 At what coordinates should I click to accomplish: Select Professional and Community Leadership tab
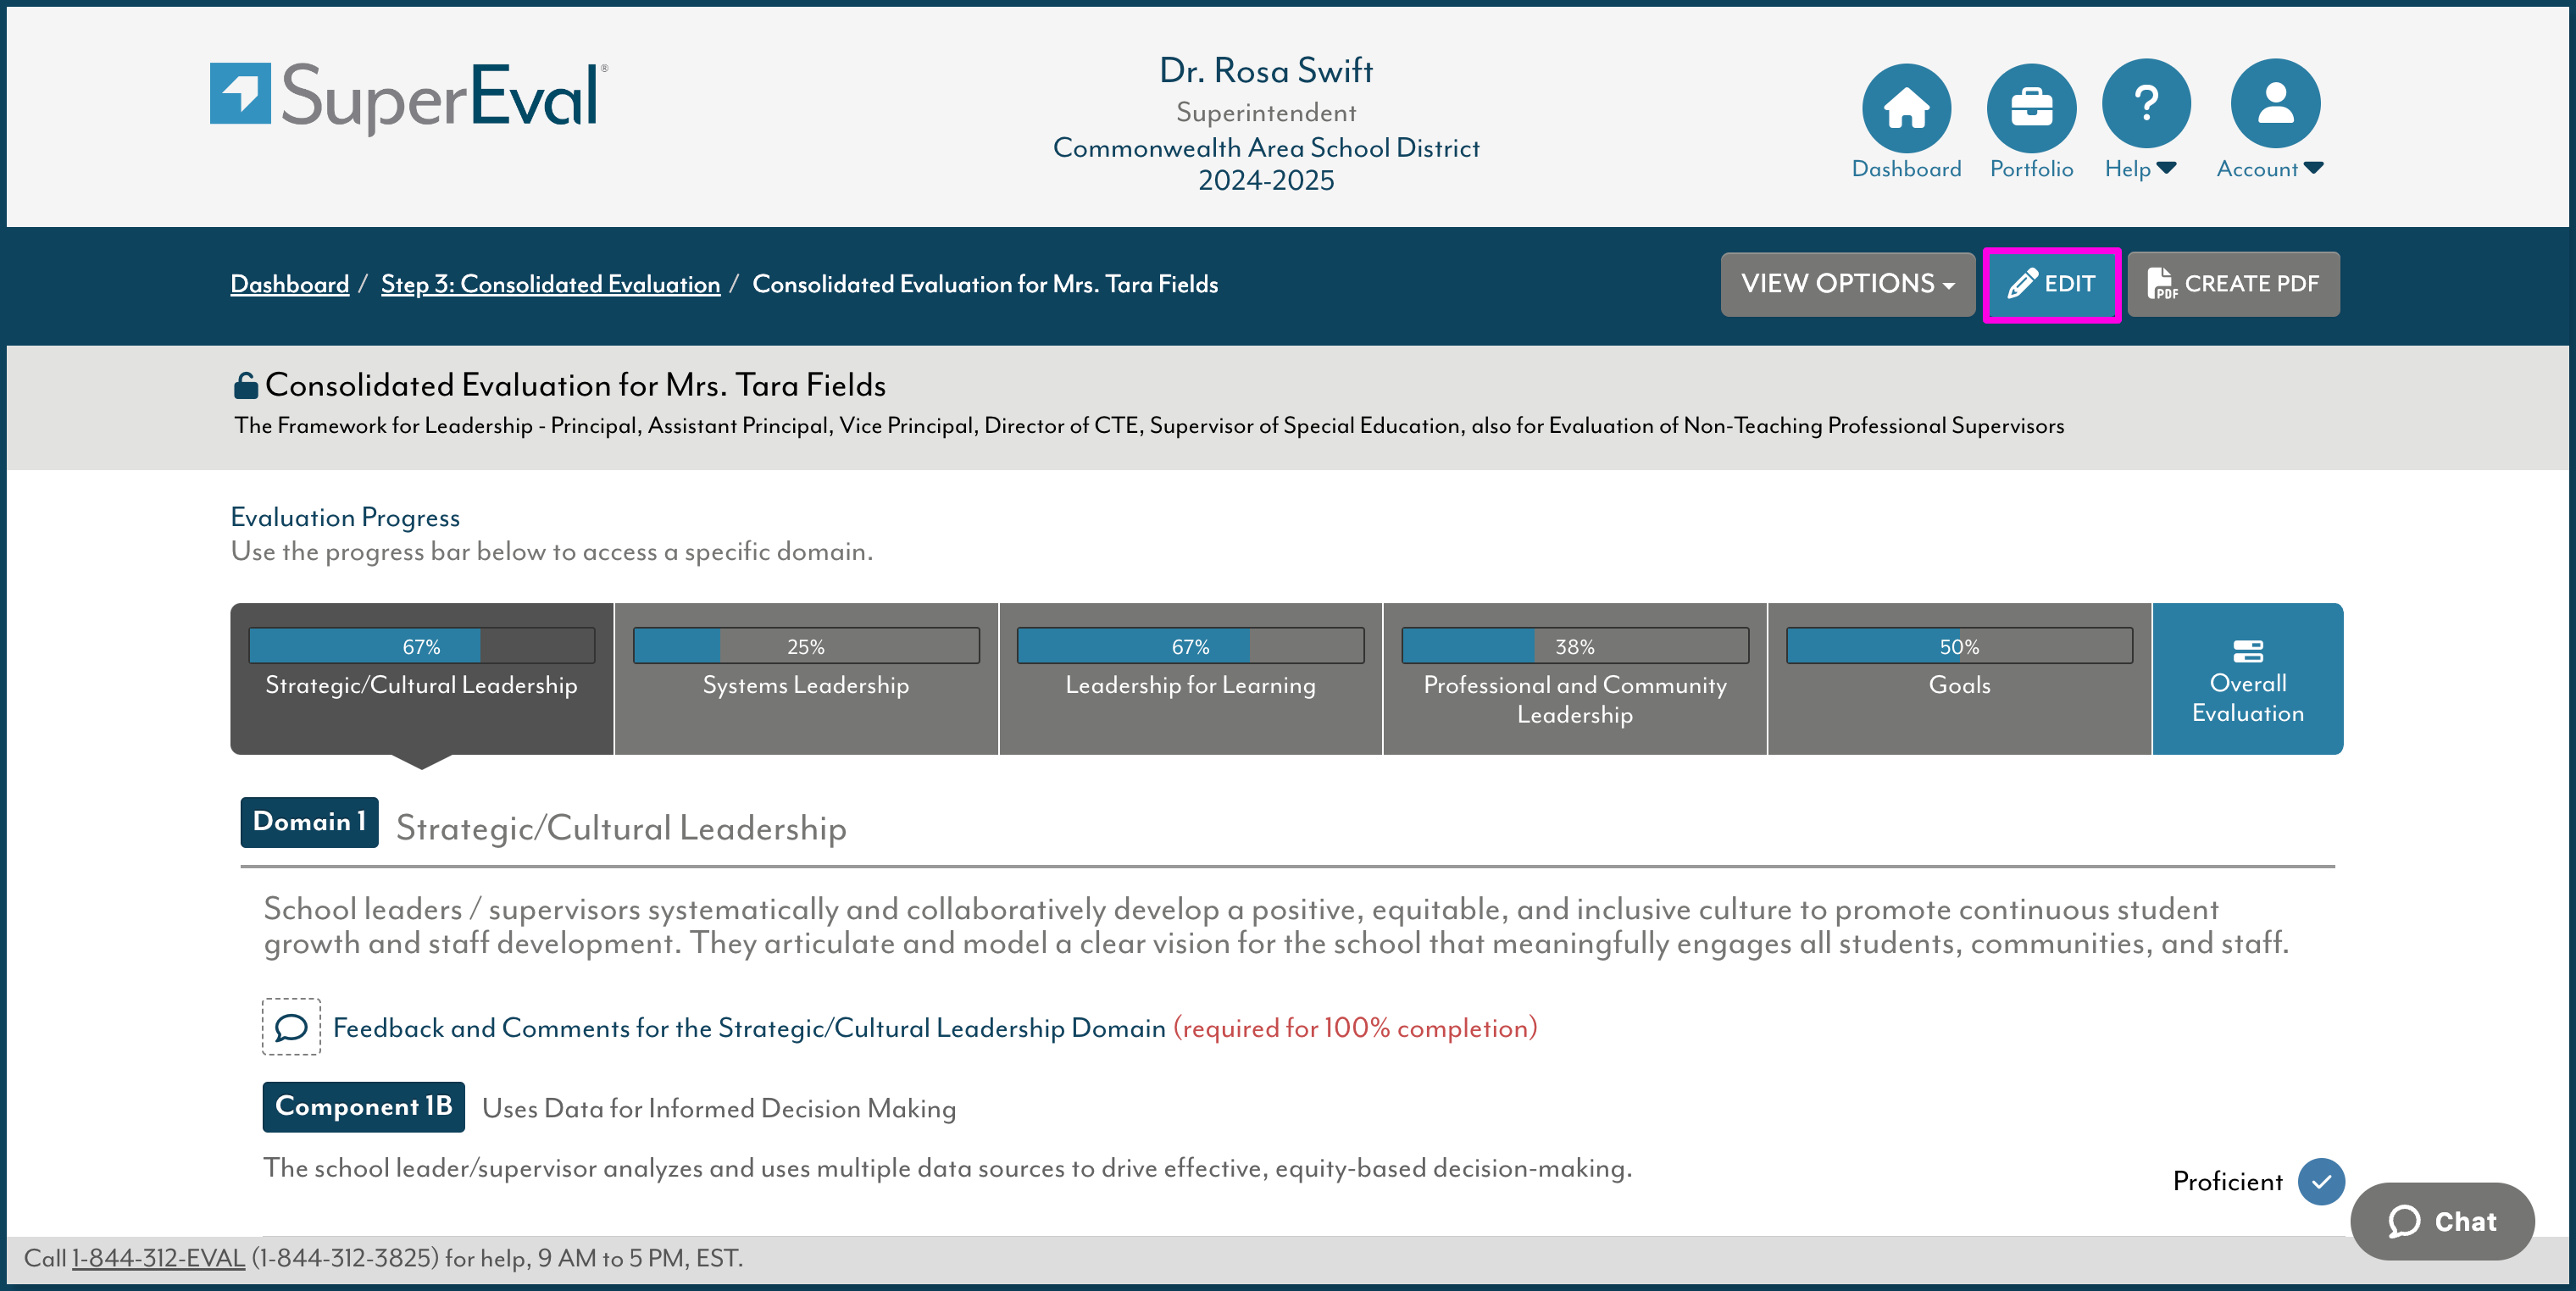tap(1575, 679)
